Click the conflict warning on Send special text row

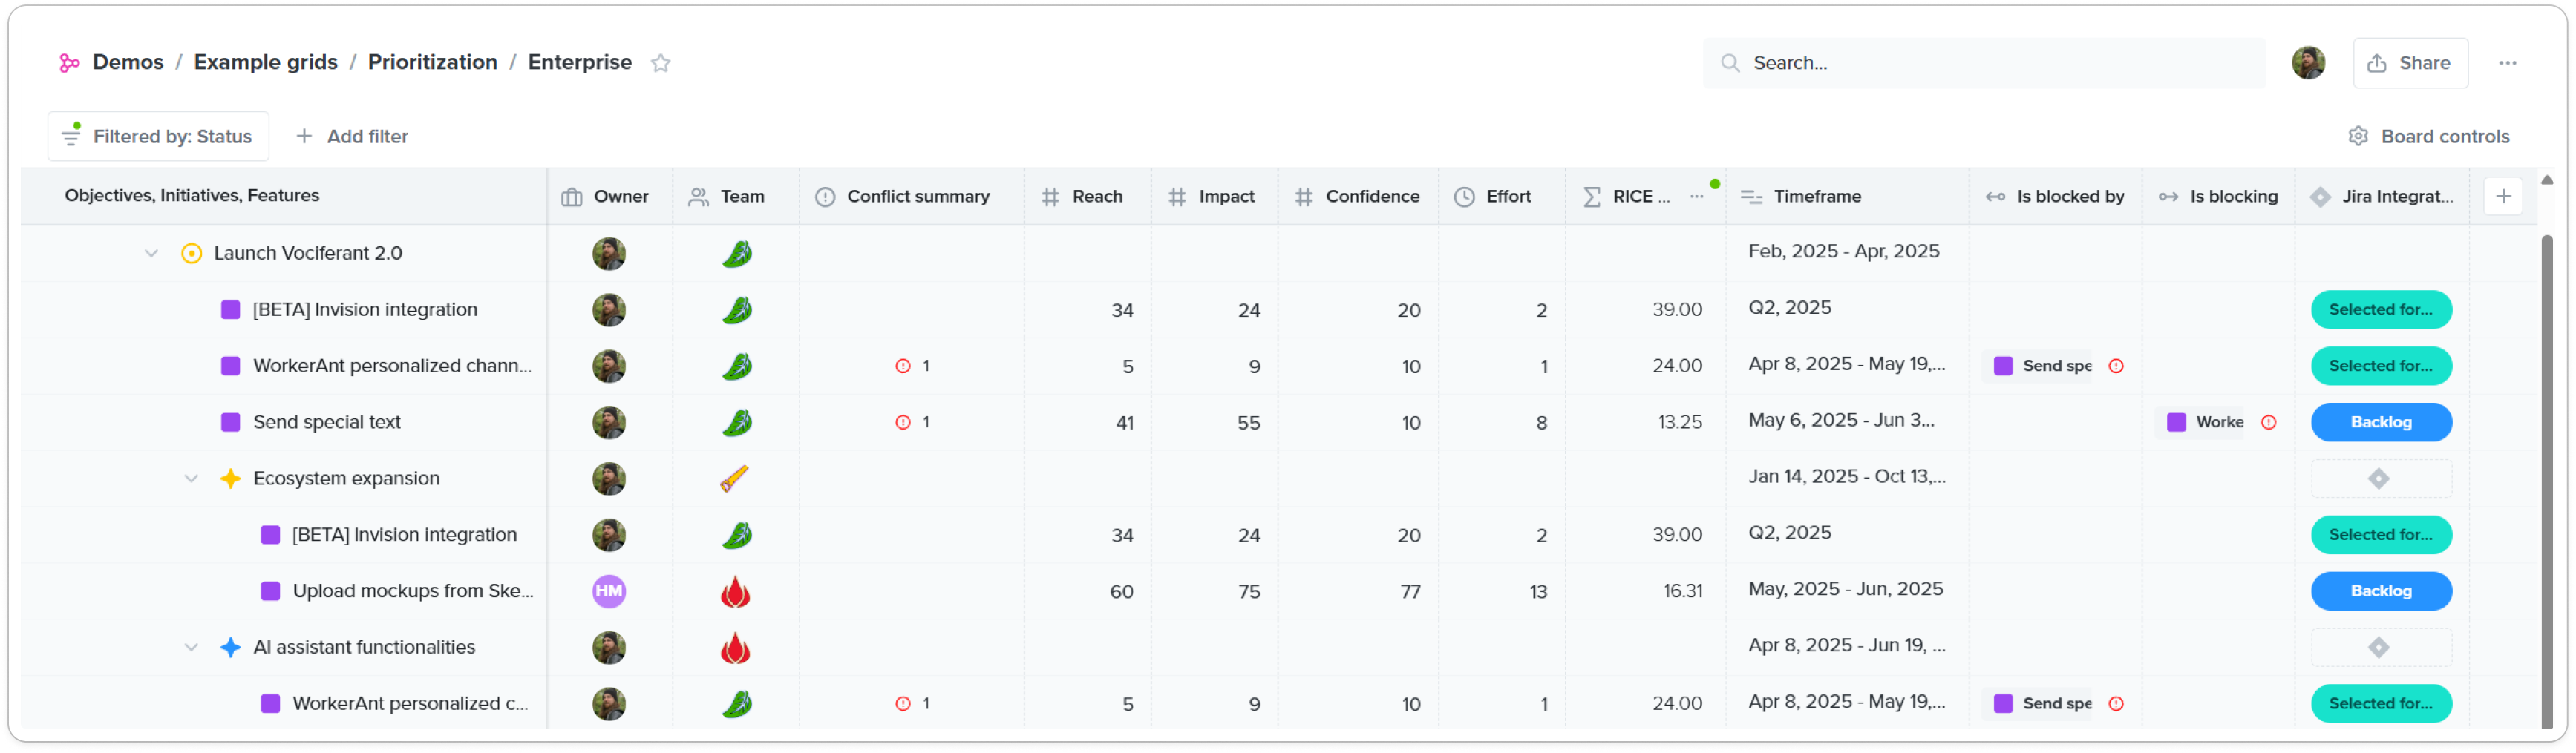pyautogui.click(x=912, y=422)
